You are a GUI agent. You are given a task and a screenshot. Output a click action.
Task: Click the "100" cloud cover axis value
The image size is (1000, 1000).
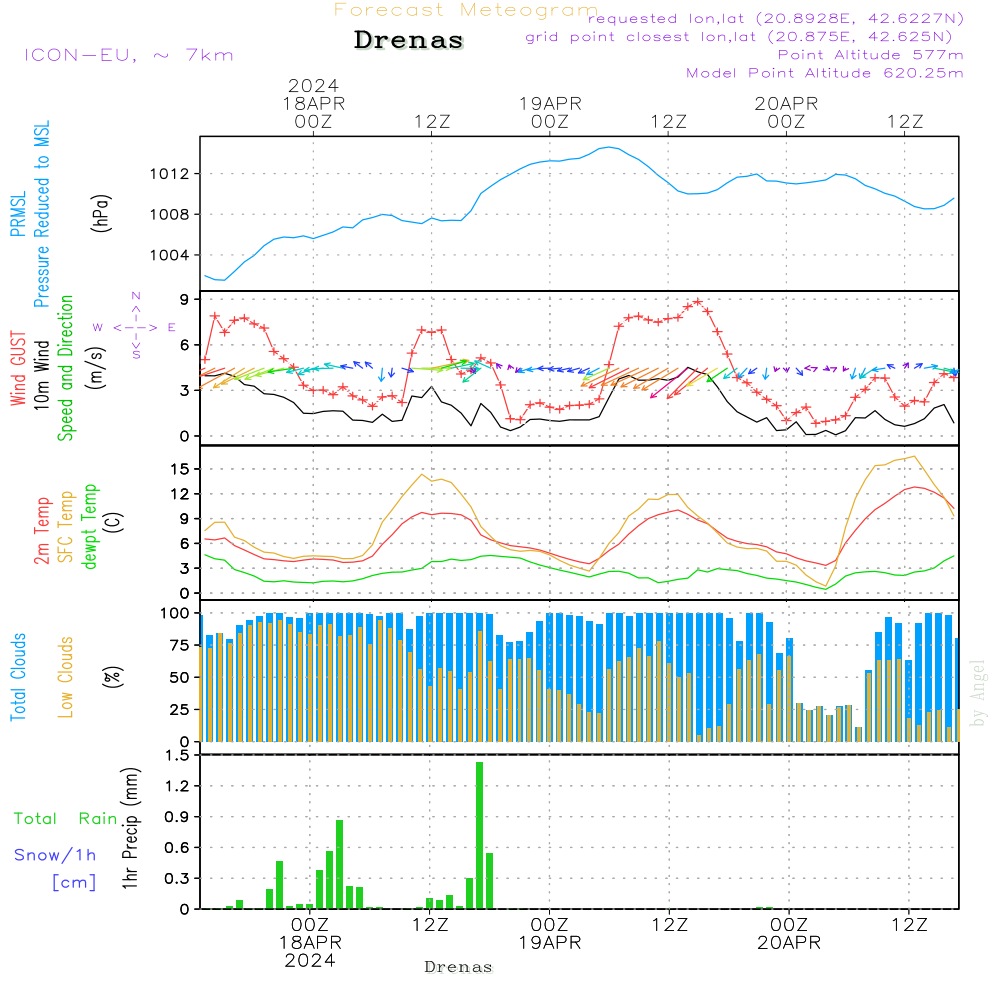(175, 614)
